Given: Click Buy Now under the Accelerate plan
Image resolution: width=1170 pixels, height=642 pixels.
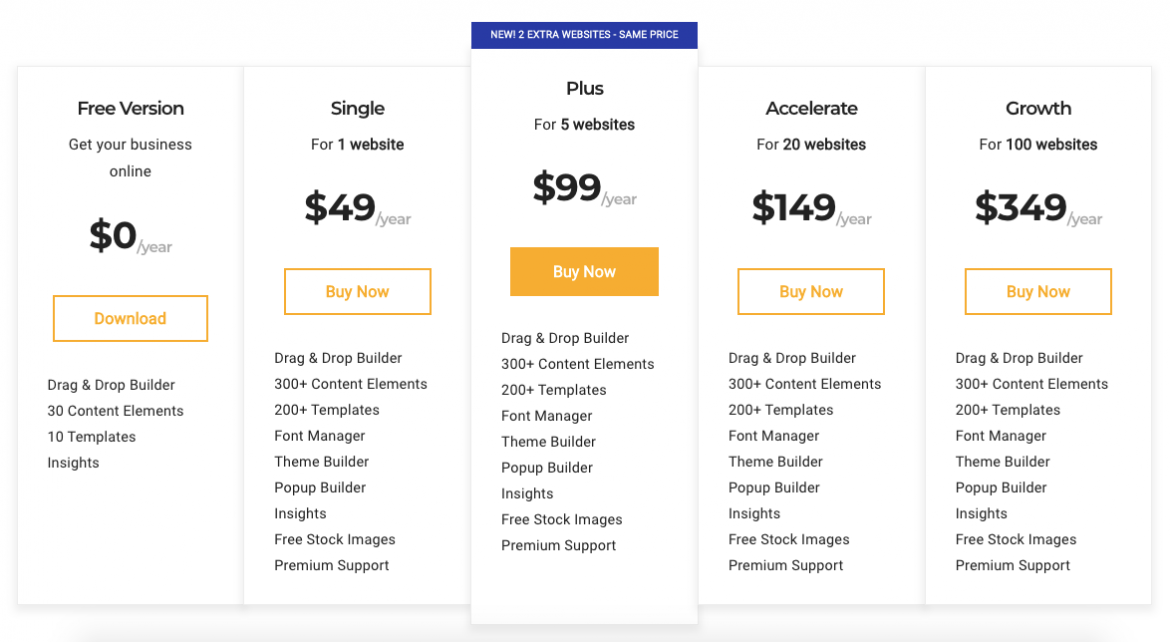Looking at the screenshot, I should point(810,291).
